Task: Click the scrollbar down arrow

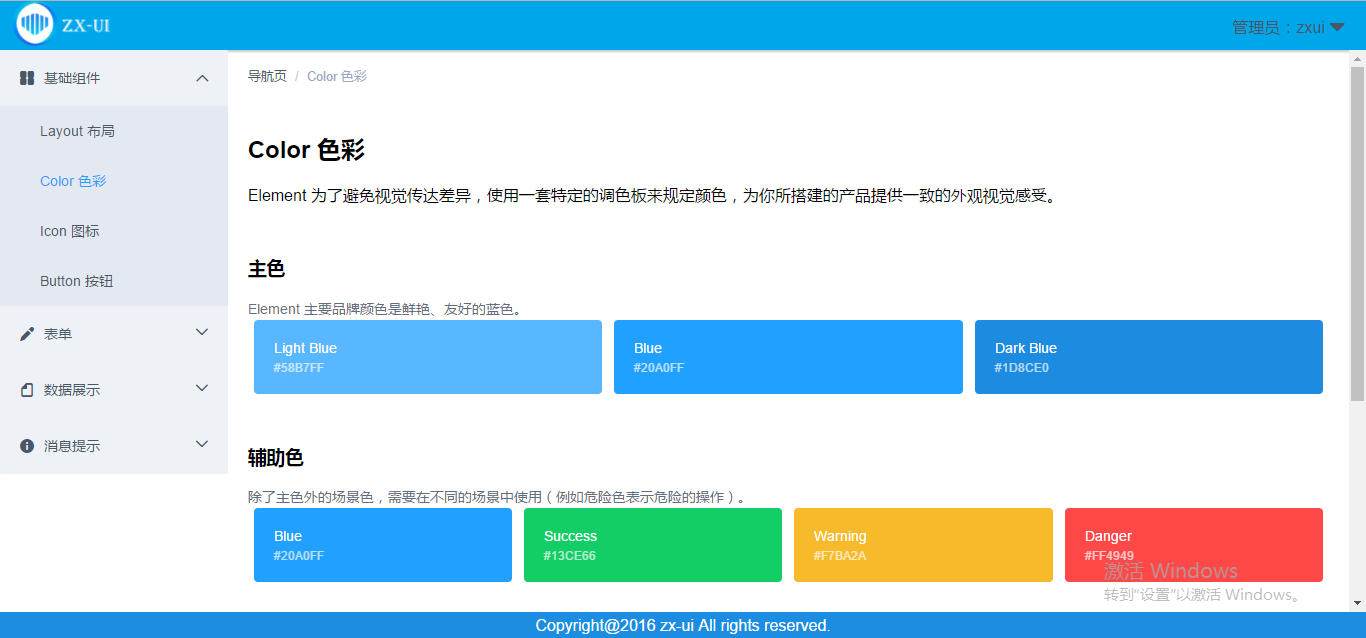Action: tap(1357, 603)
